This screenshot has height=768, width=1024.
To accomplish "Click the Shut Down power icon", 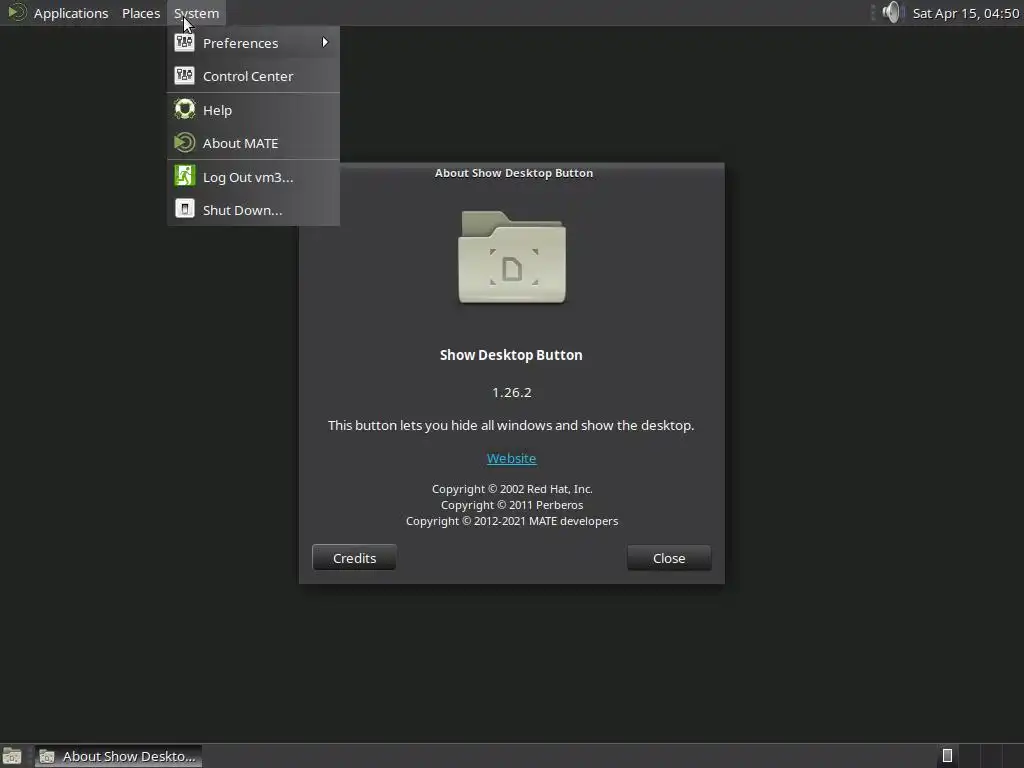I will [x=184, y=209].
